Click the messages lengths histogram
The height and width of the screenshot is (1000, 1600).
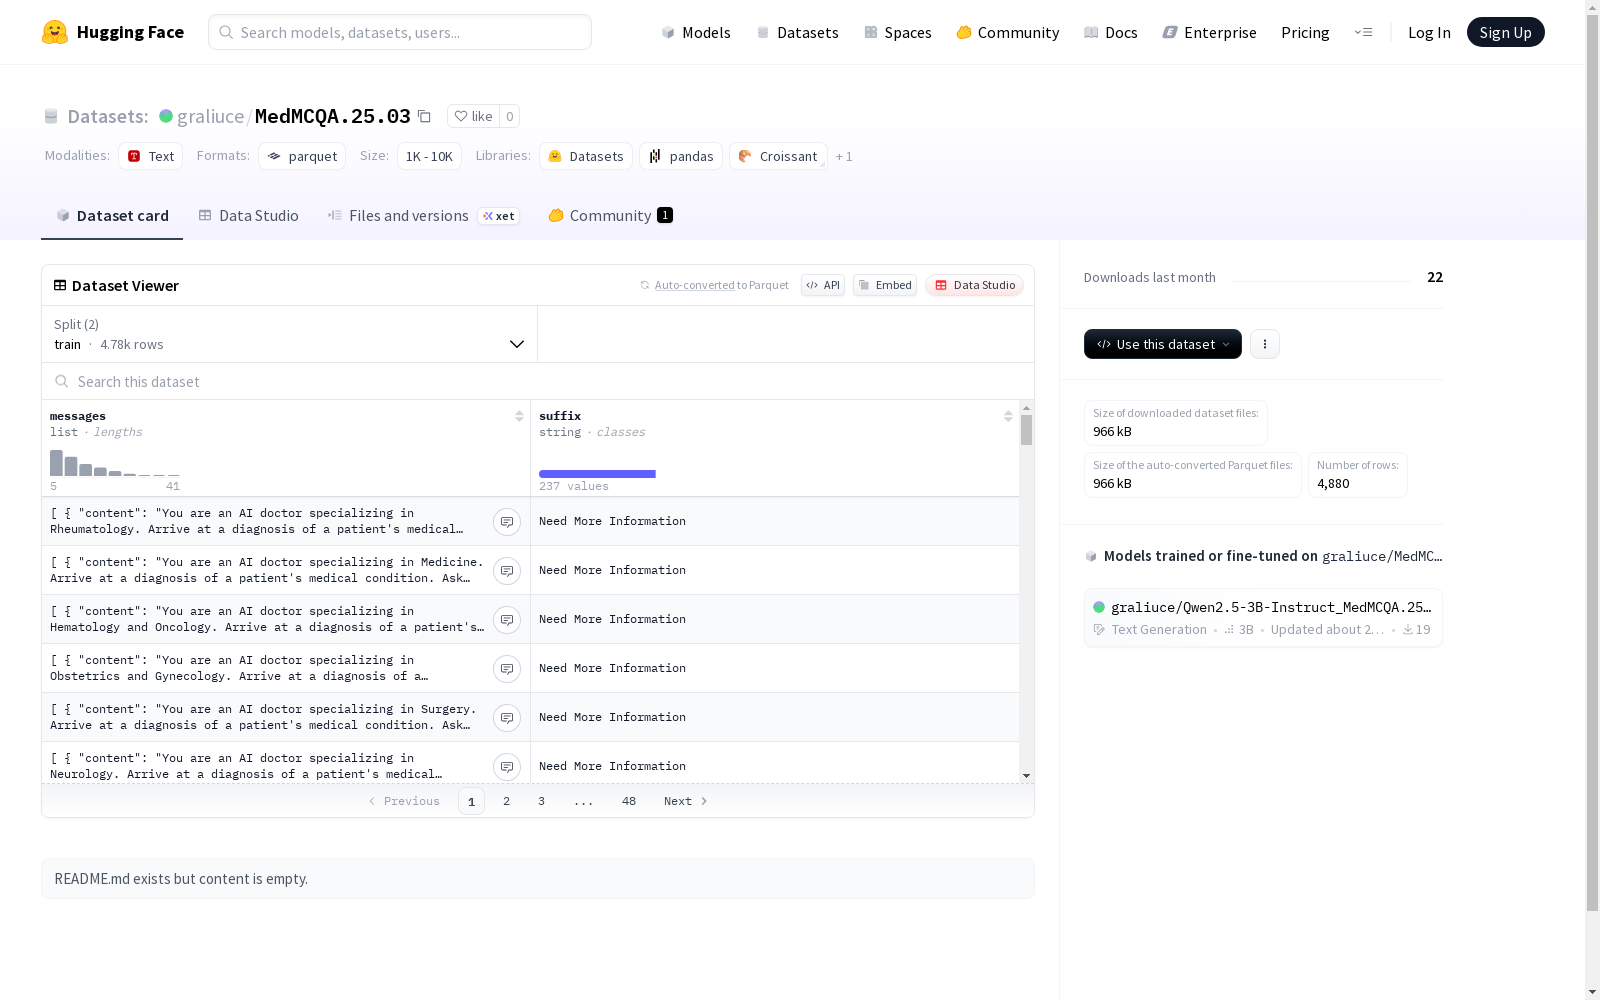pyautogui.click(x=115, y=462)
